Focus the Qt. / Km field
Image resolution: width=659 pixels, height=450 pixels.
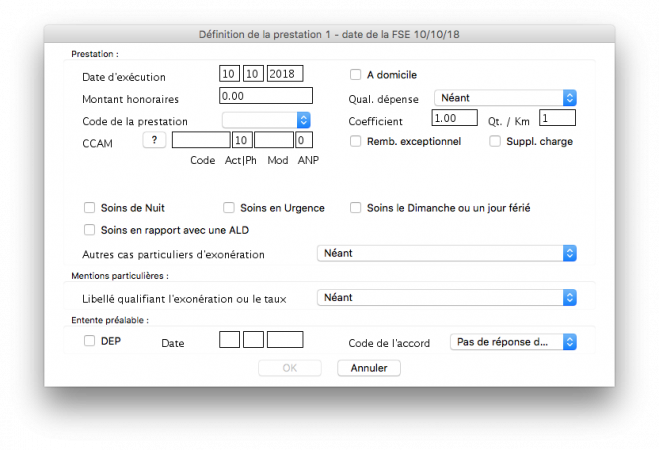click(557, 118)
